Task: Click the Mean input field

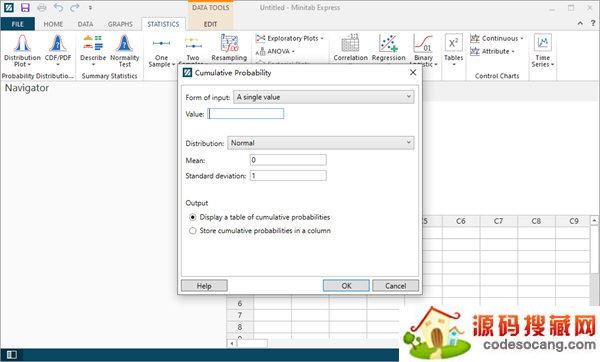Action: 288,160
